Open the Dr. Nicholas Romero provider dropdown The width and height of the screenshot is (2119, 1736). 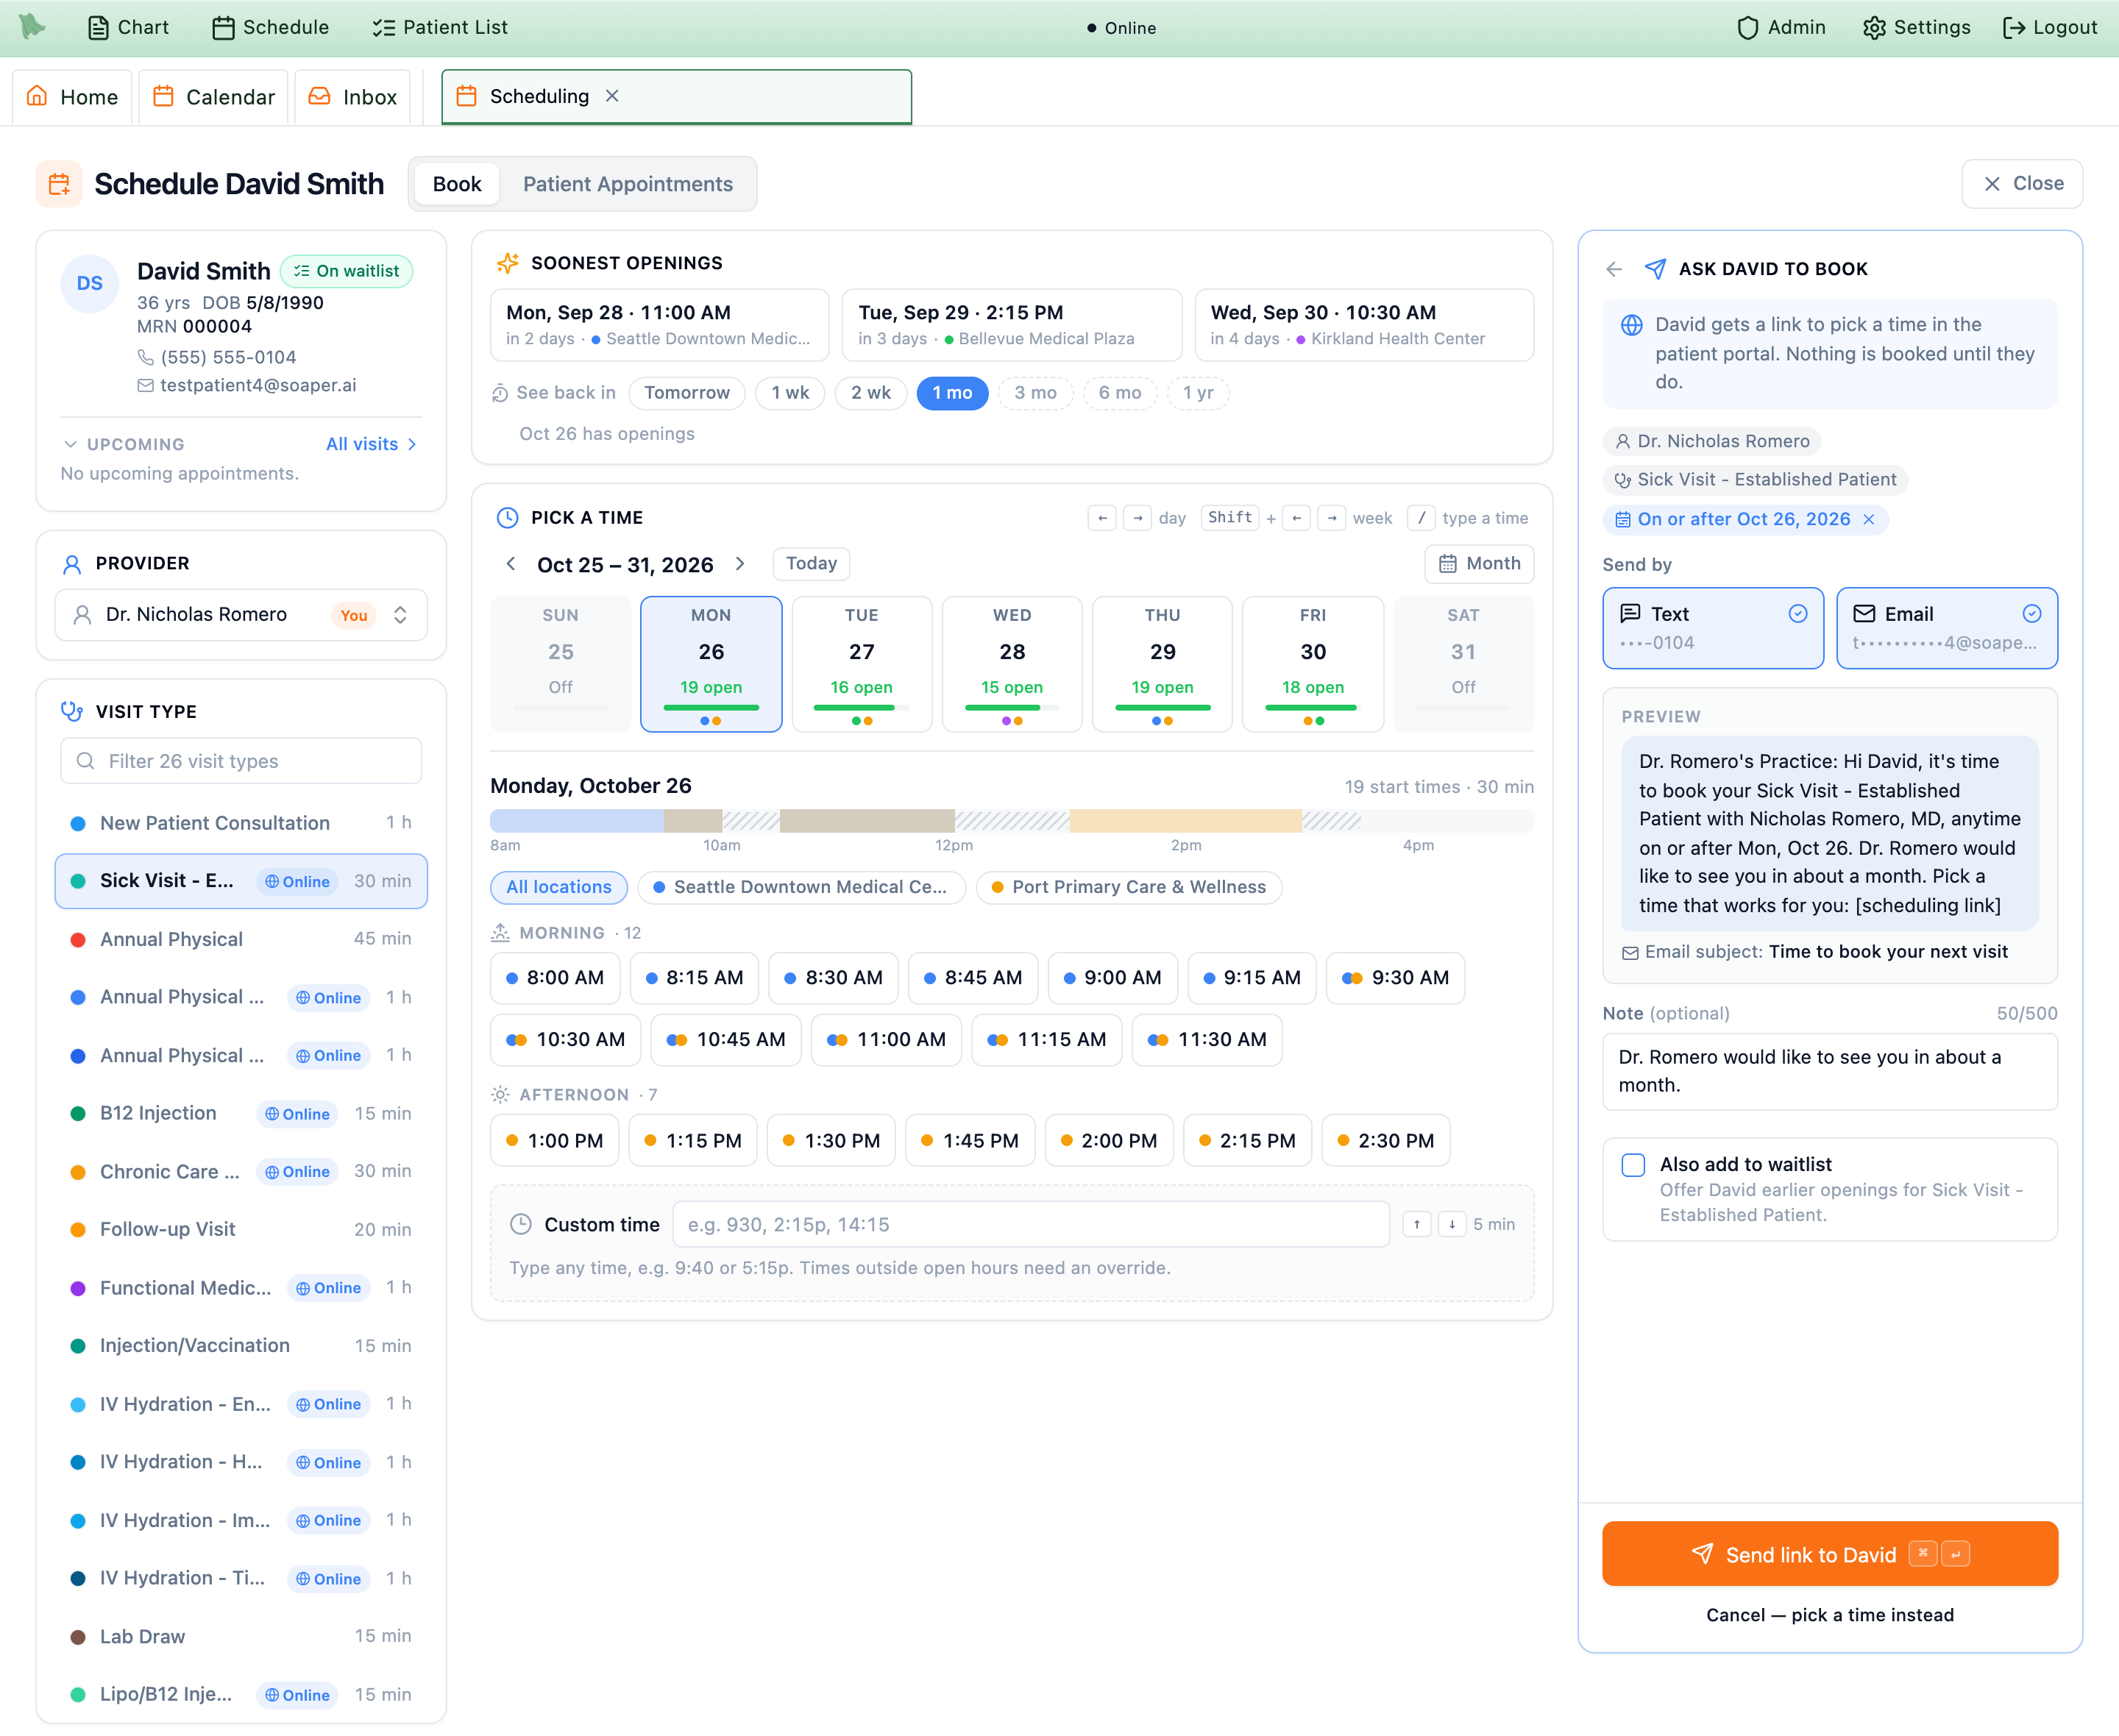pos(241,615)
